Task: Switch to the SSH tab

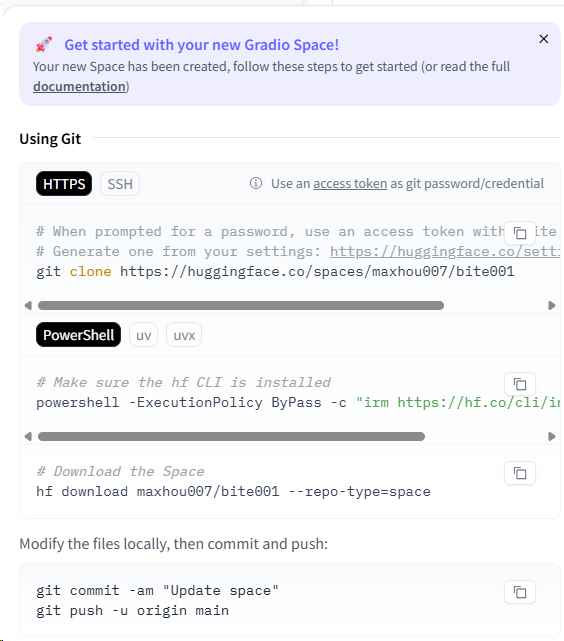Action: click(x=120, y=184)
